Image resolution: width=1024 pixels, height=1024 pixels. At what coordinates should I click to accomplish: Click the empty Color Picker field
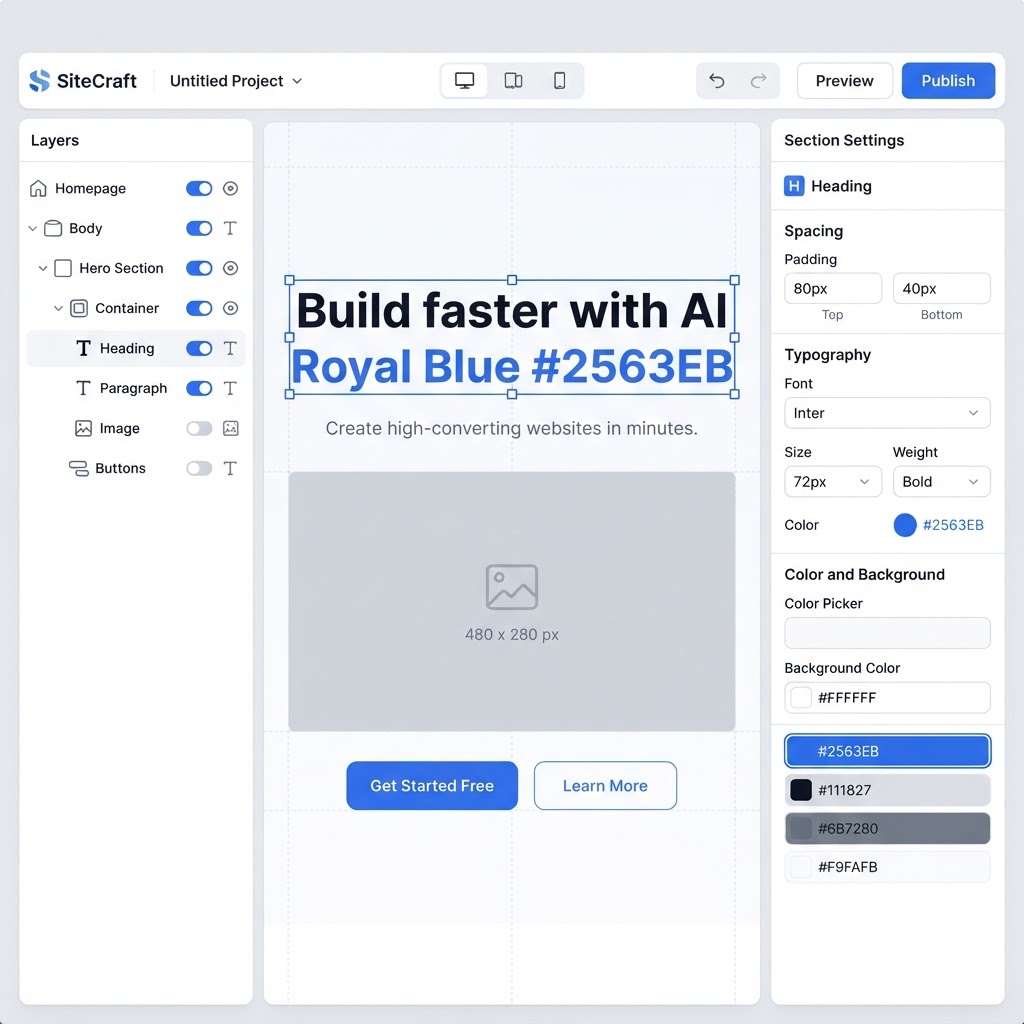887,633
